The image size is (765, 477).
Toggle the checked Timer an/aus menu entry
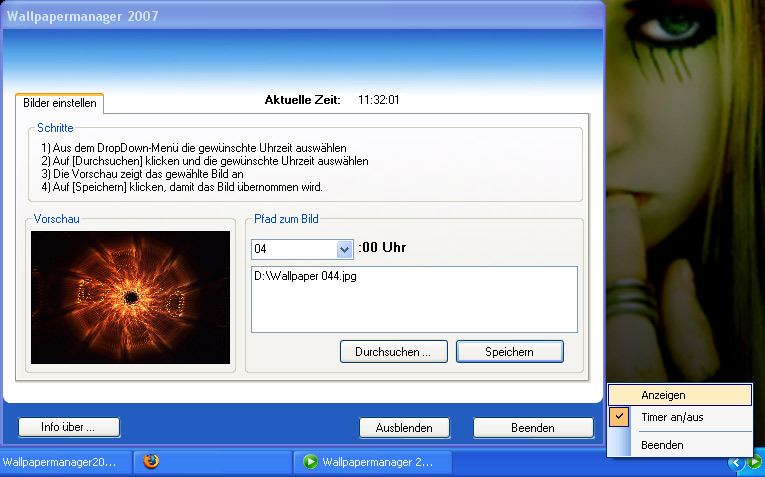pos(680,417)
